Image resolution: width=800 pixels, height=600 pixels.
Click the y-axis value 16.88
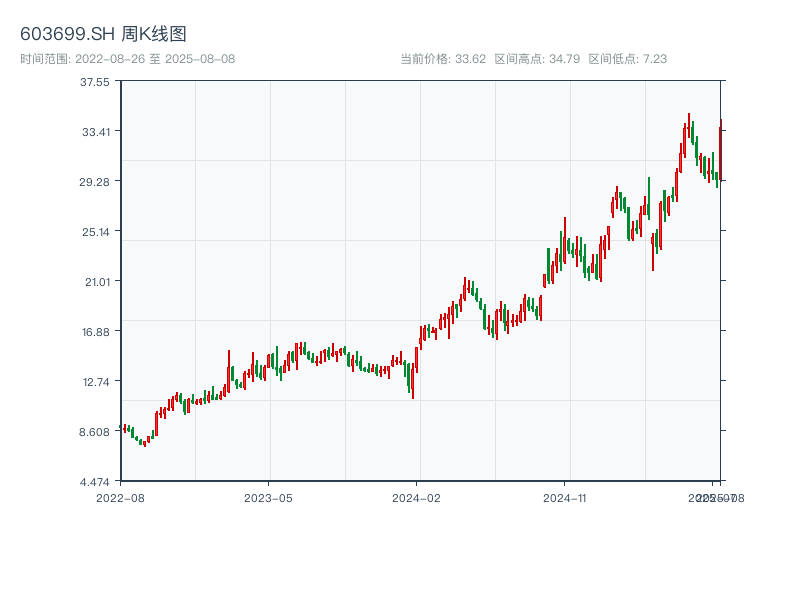pyautogui.click(x=96, y=332)
